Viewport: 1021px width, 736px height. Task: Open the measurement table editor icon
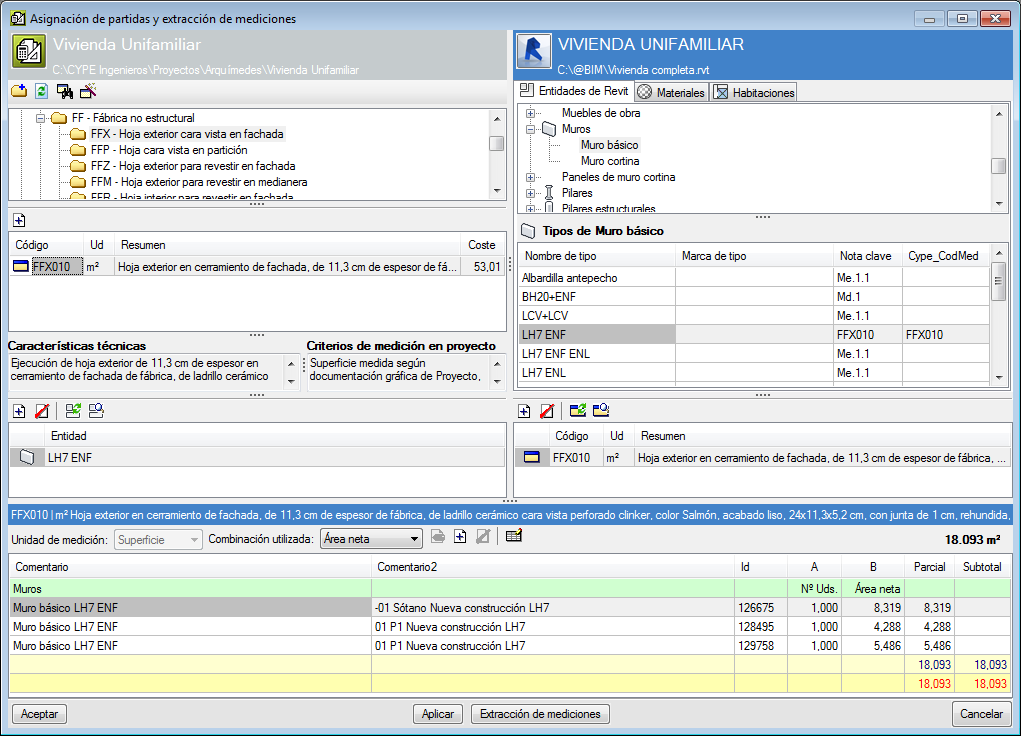tap(514, 537)
